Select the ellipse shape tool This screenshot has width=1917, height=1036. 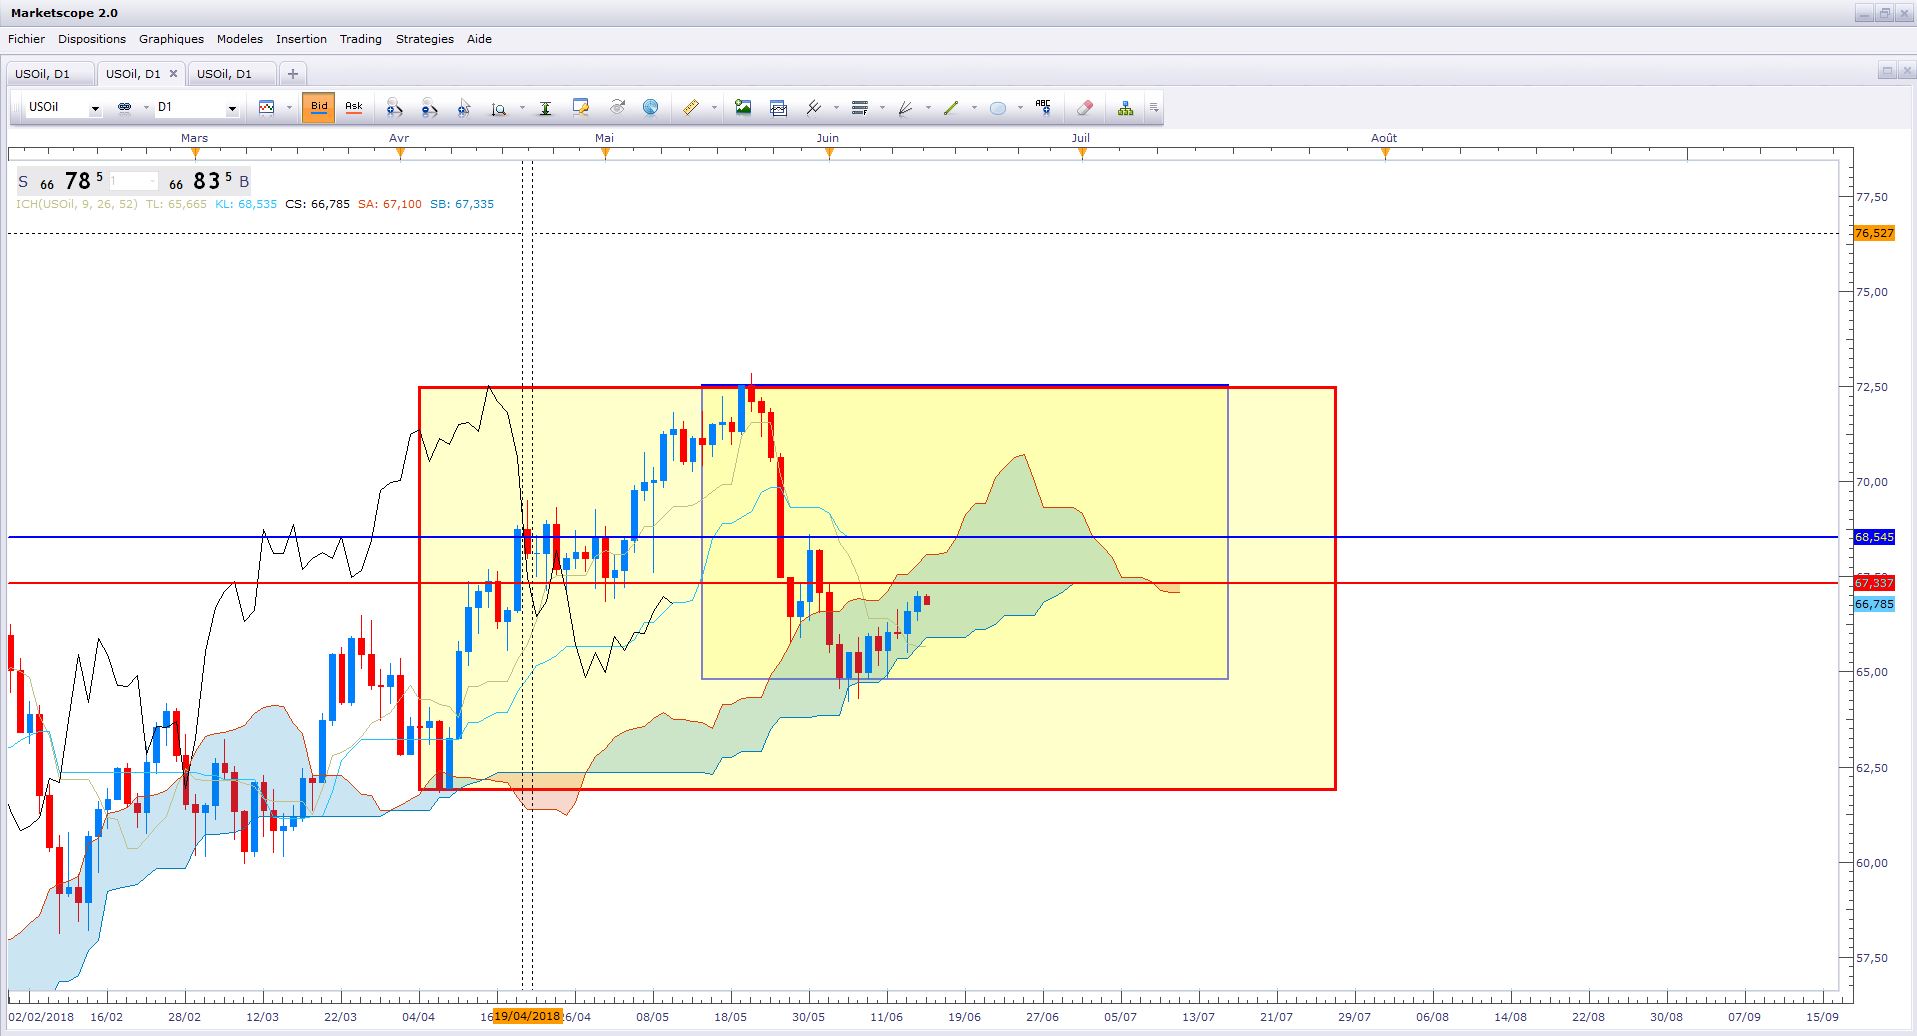point(998,108)
